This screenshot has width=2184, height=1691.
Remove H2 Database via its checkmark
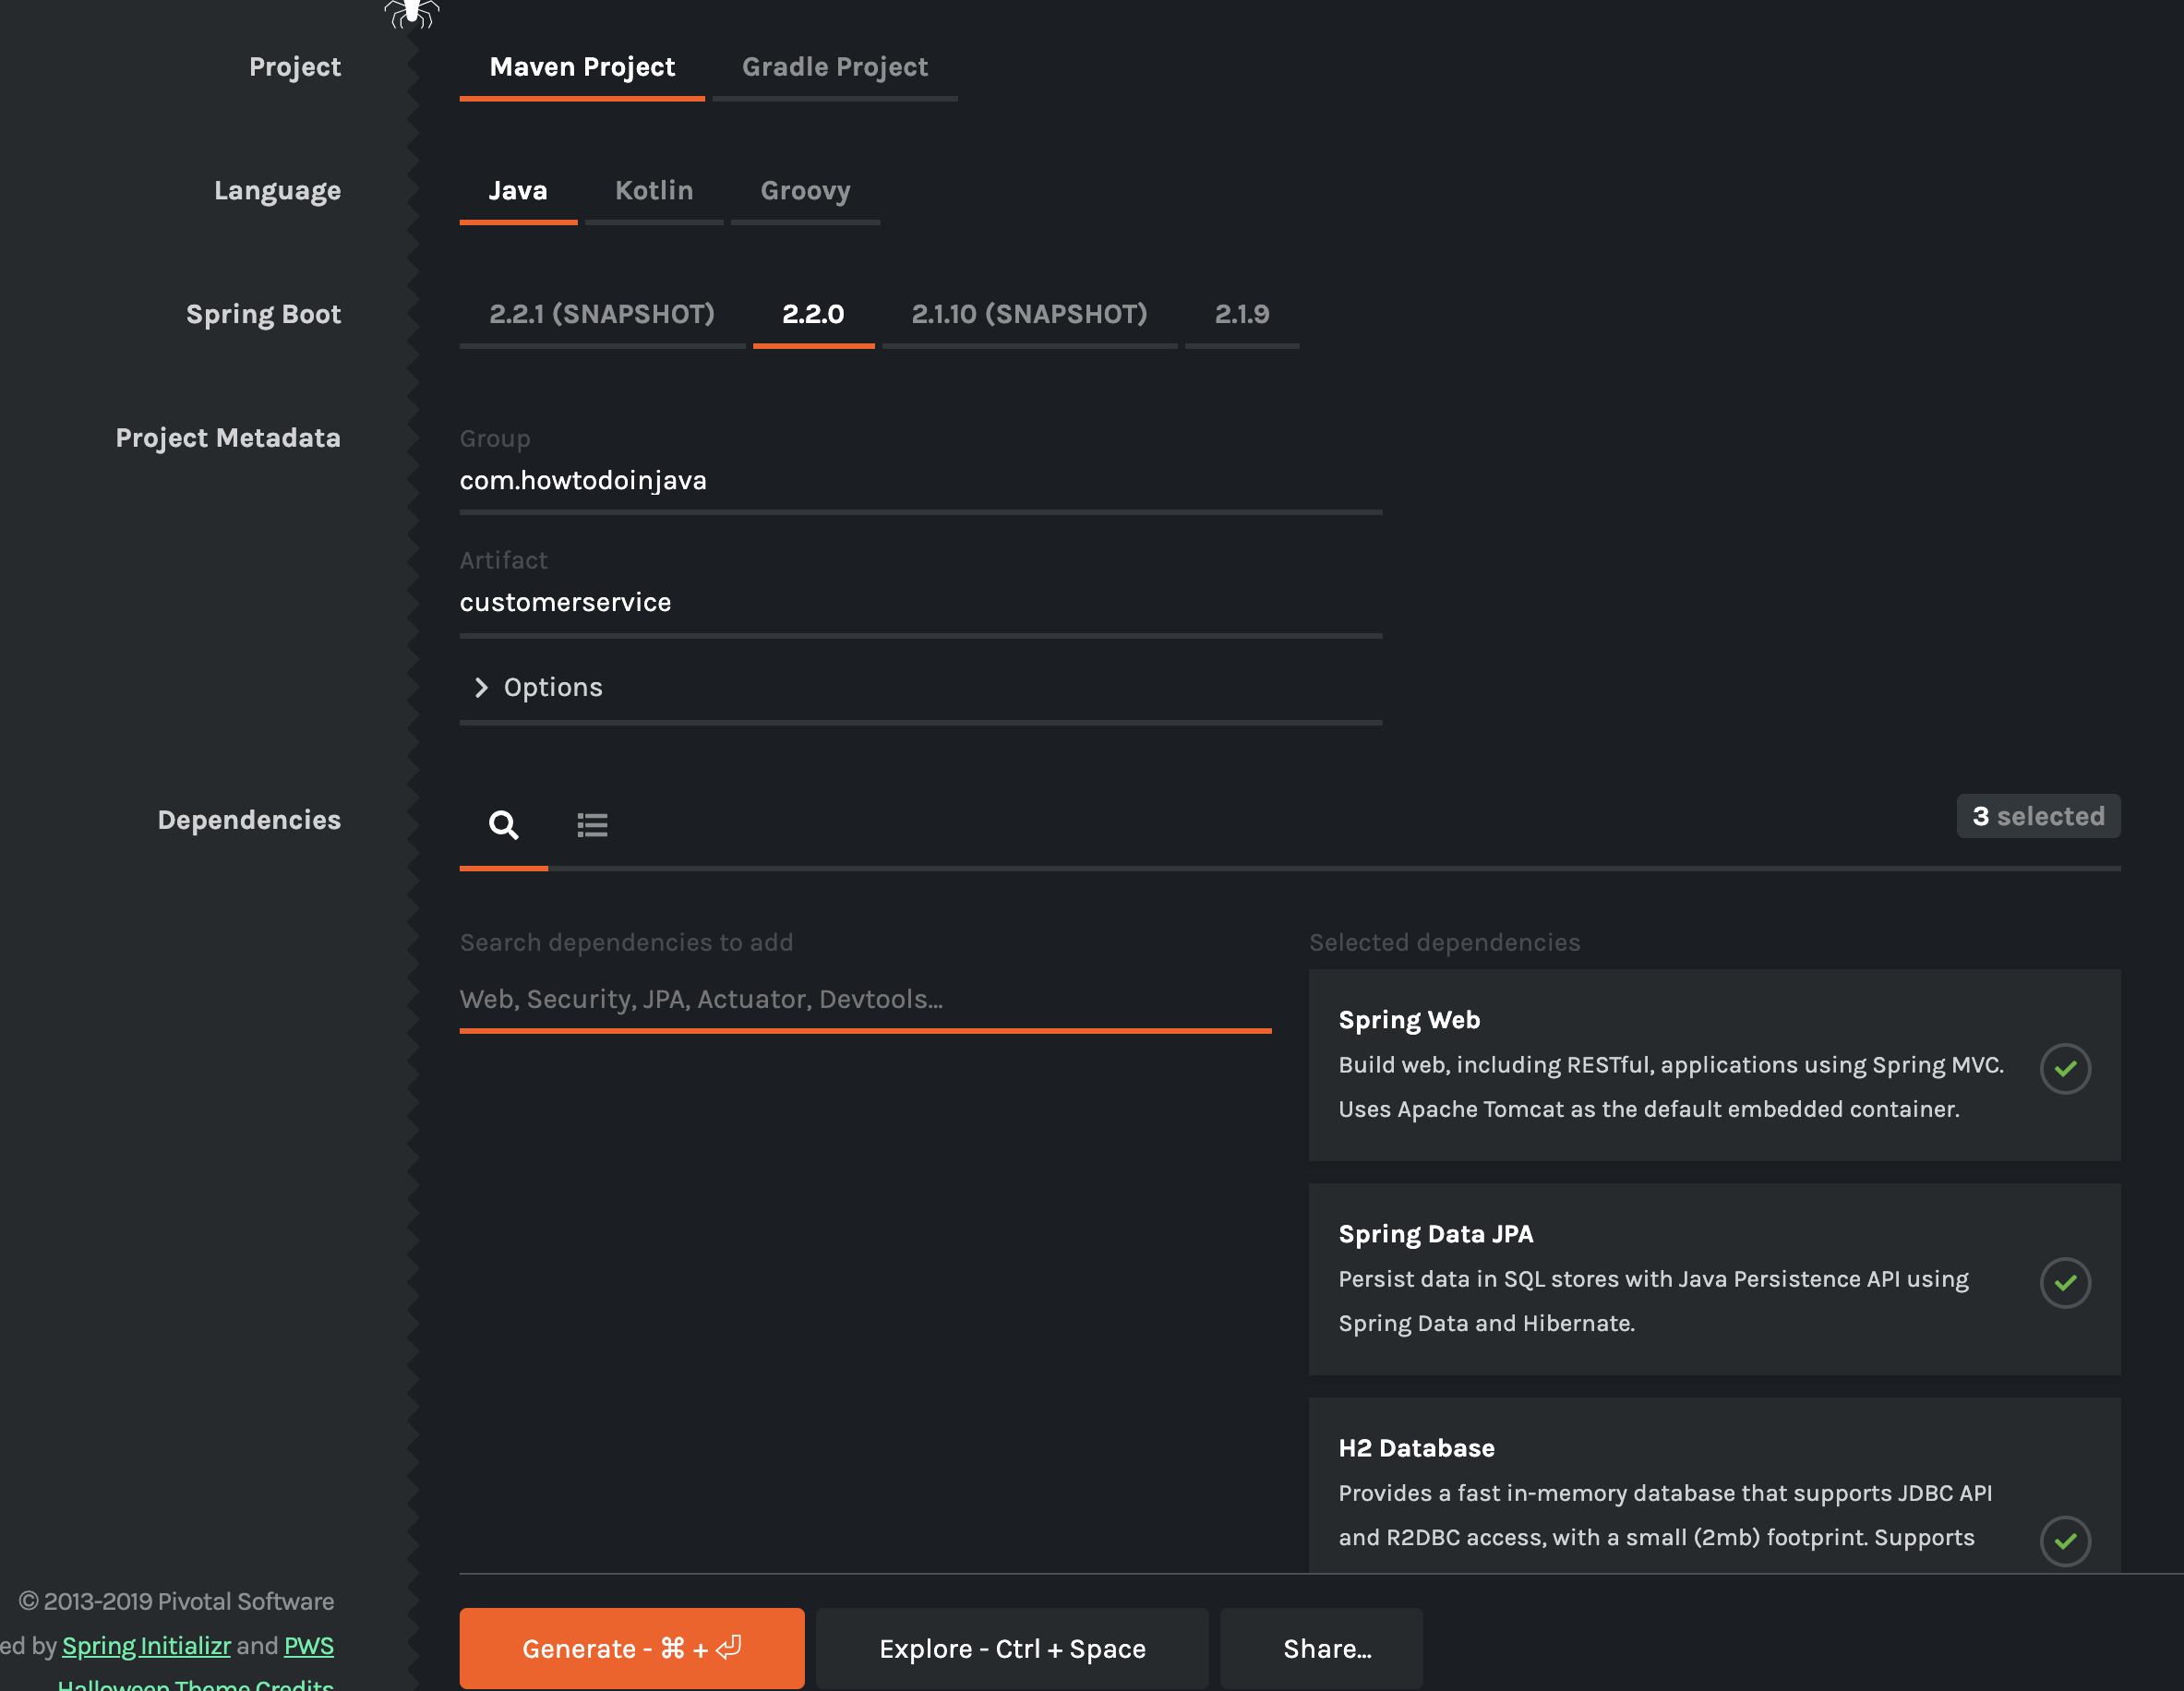coord(2064,1540)
